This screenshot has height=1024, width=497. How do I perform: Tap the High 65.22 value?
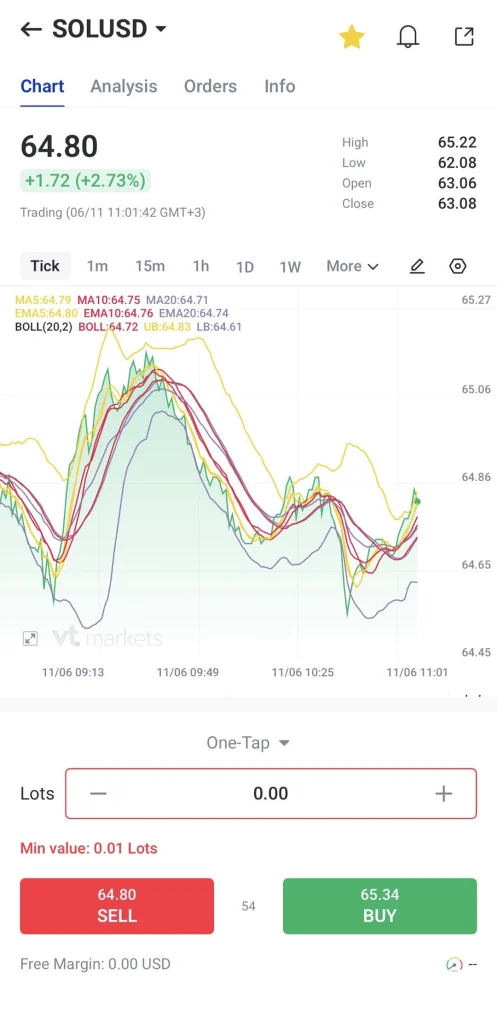[457, 142]
